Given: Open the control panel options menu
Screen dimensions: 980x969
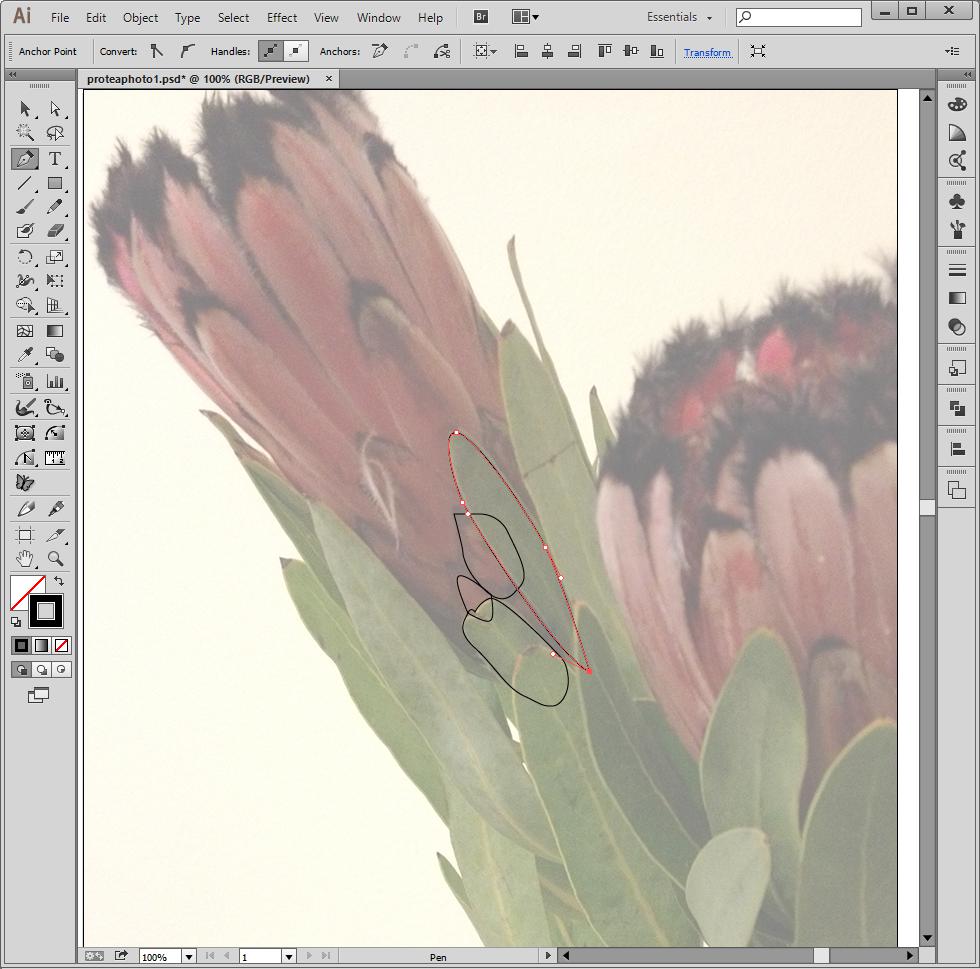Looking at the screenshot, I should [x=952, y=51].
